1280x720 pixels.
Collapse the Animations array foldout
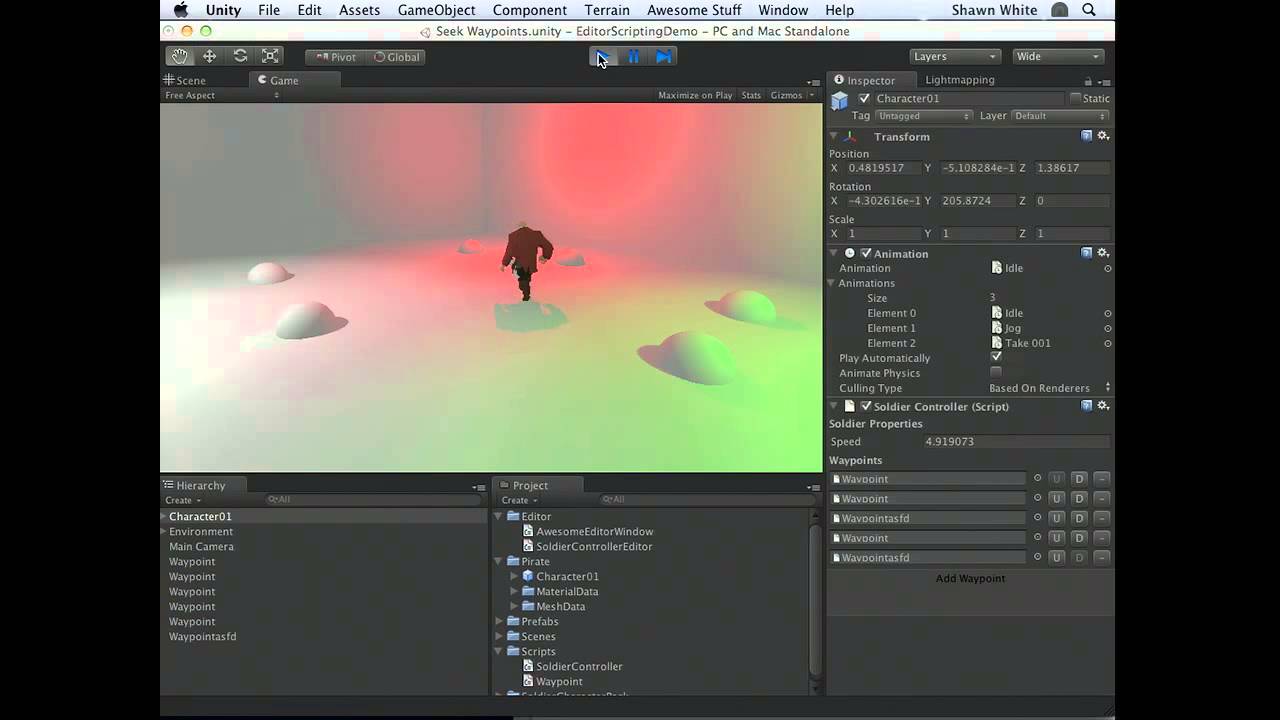point(831,283)
